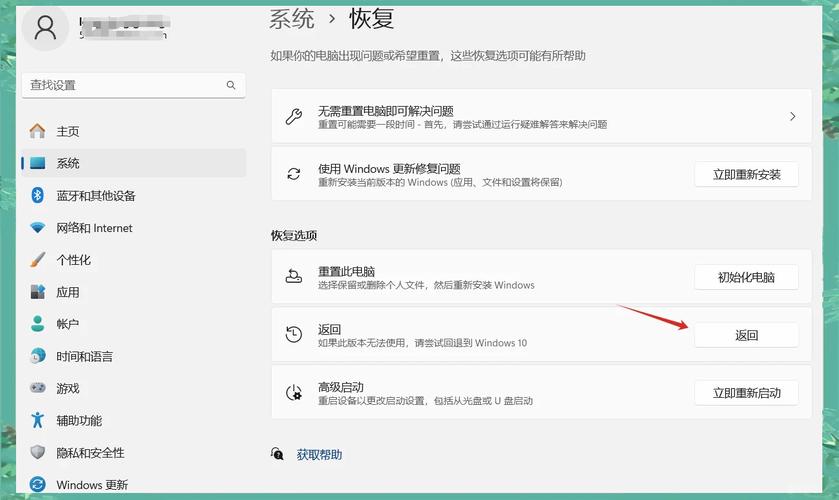Click the System monitor icon
Image resolution: width=839 pixels, height=500 pixels.
[37, 163]
